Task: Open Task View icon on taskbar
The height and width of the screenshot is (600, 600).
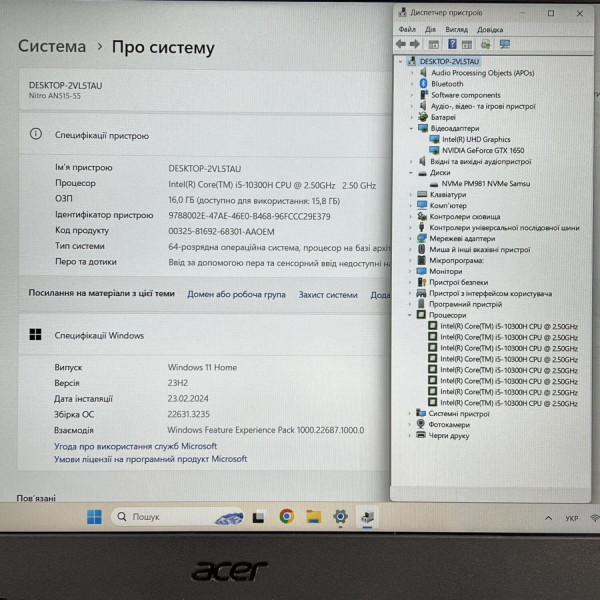Action: click(x=258, y=517)
